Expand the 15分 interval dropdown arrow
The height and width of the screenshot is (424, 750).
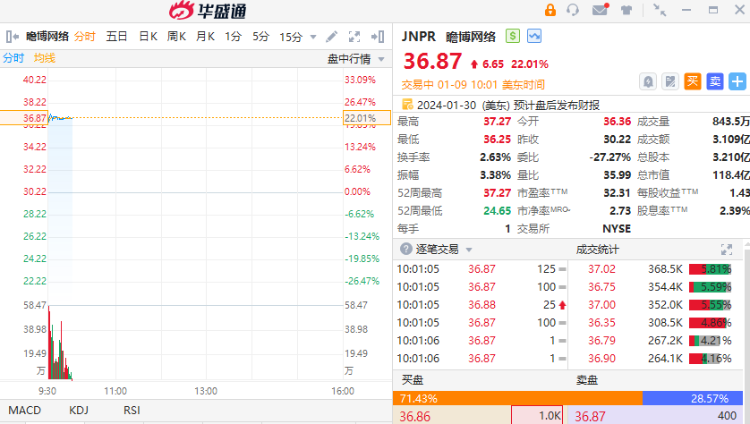[x=313, y=37]
